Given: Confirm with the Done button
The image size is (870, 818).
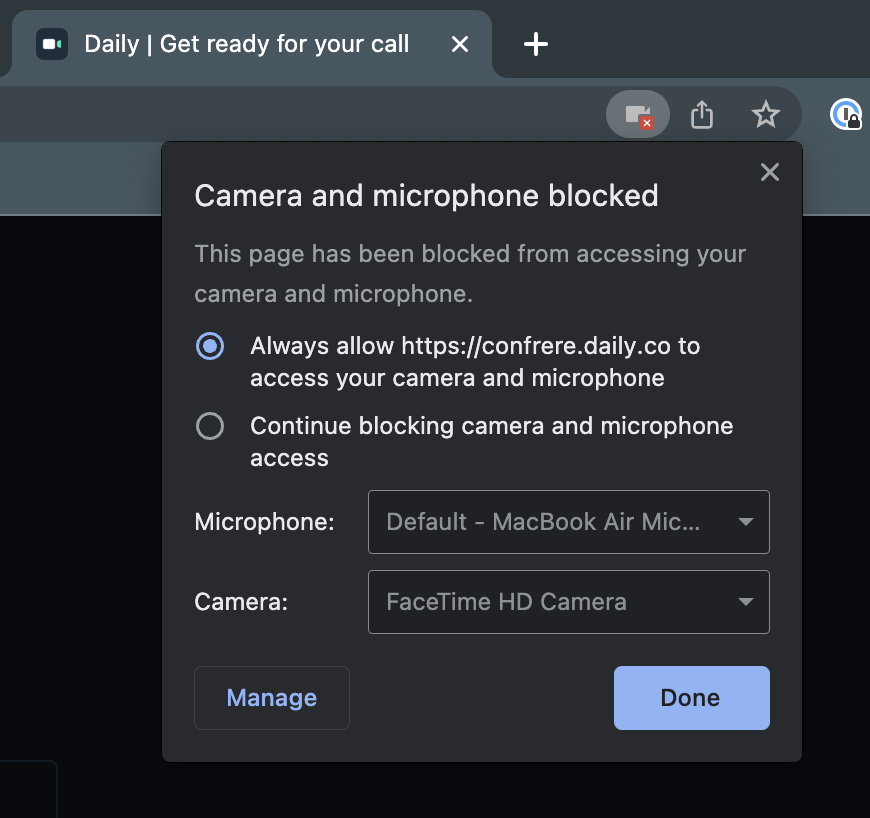Looking at the screenshot, I should click(x=691, y=698).
